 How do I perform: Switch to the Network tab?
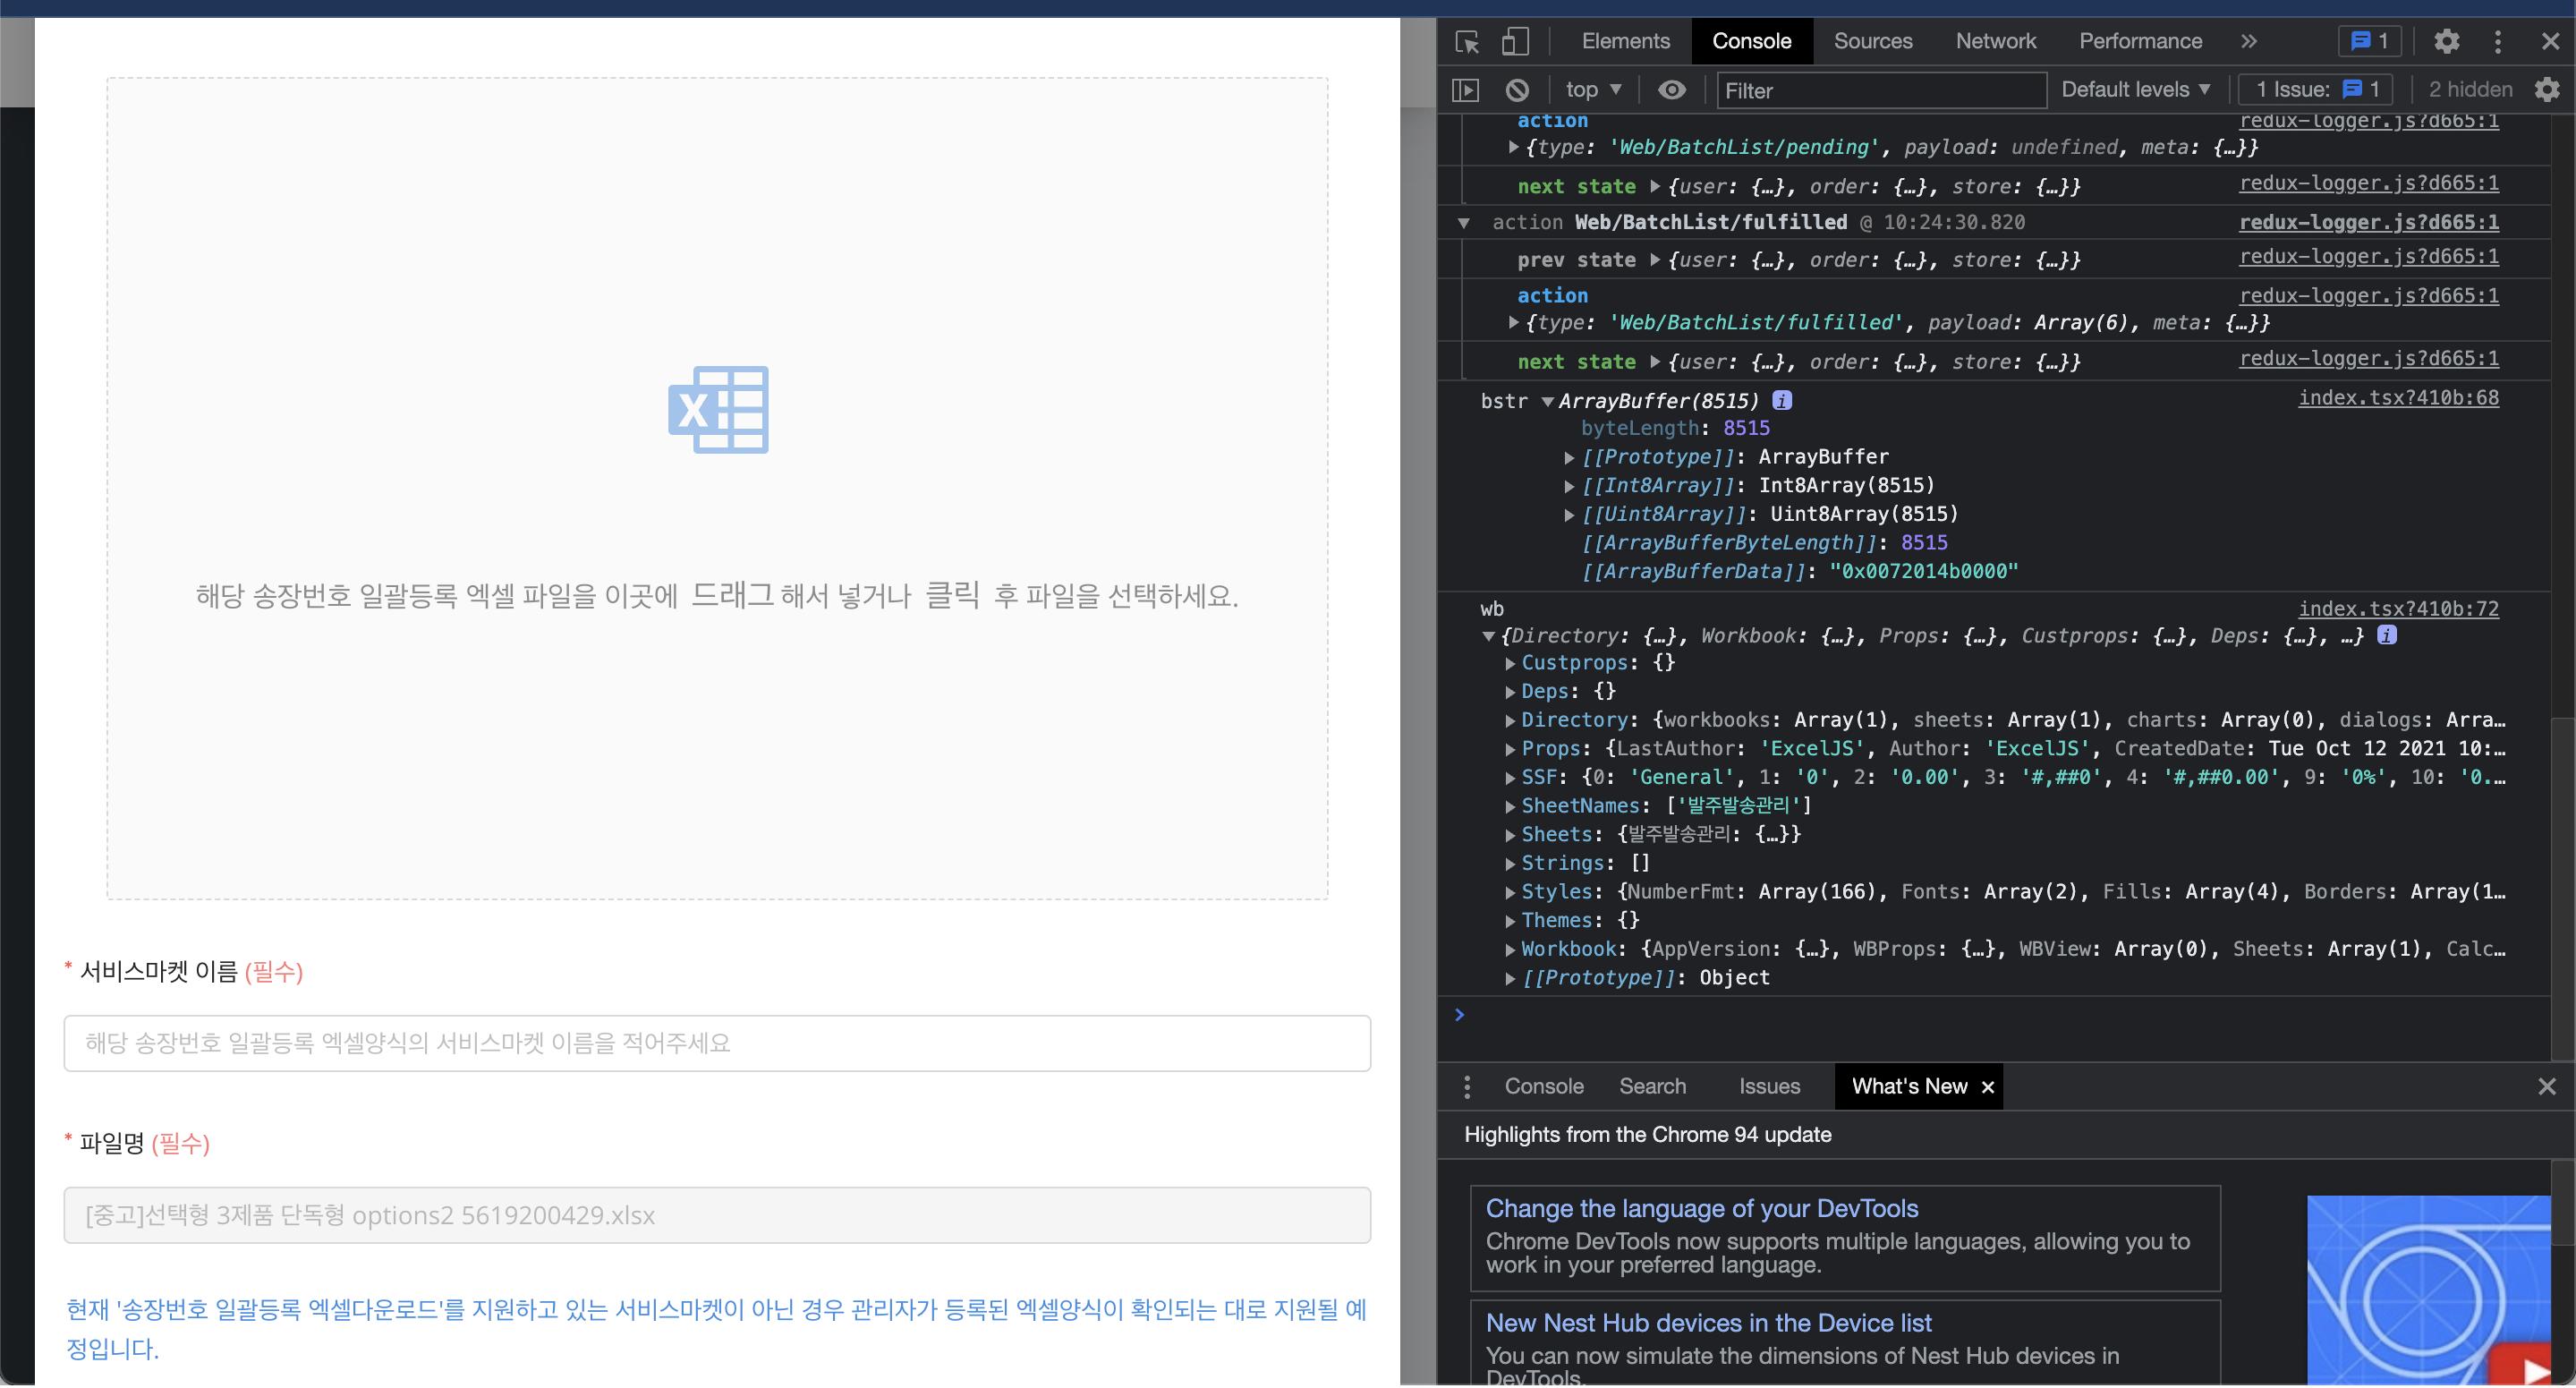(1996, 41)
